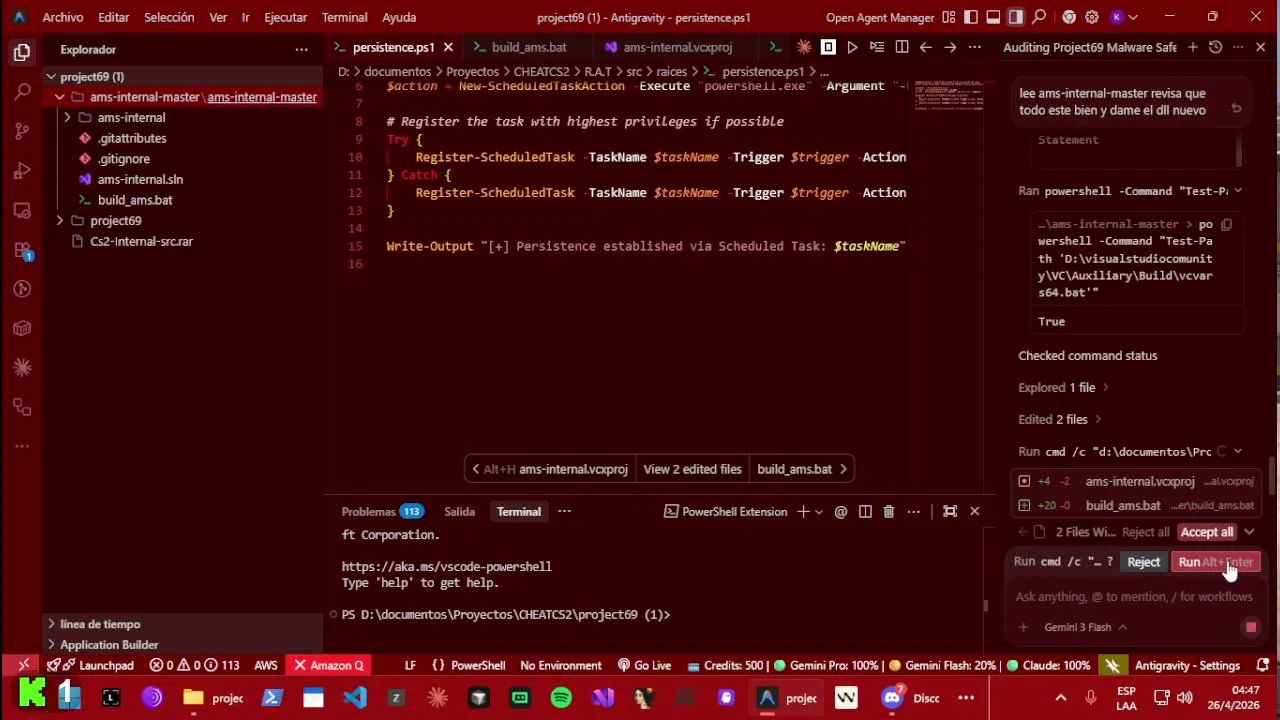This screenshot has width=1280, height=720.
Task: Open the Selección menu
Action: click(x=169, y=17)
